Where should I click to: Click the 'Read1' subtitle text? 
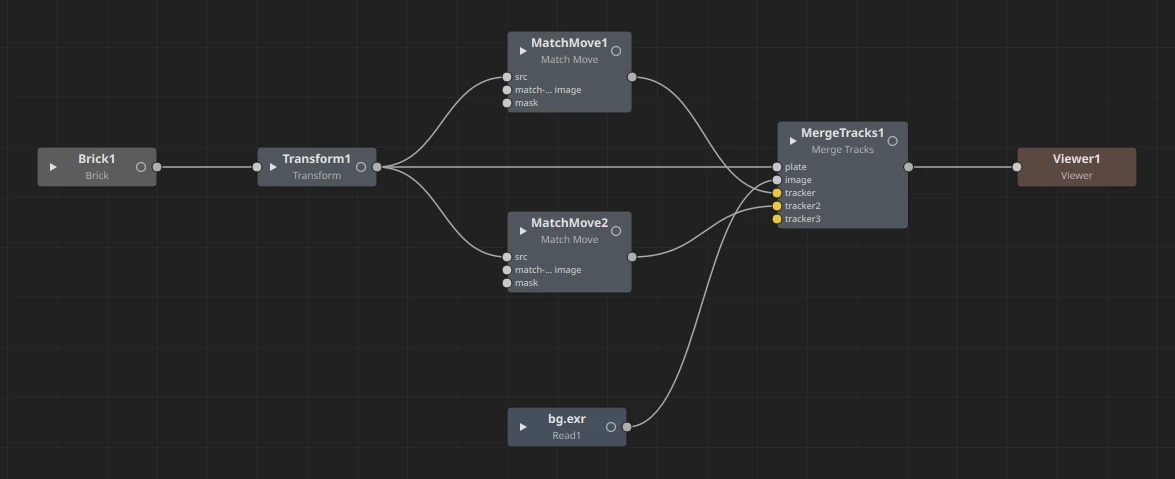(567, 436)
